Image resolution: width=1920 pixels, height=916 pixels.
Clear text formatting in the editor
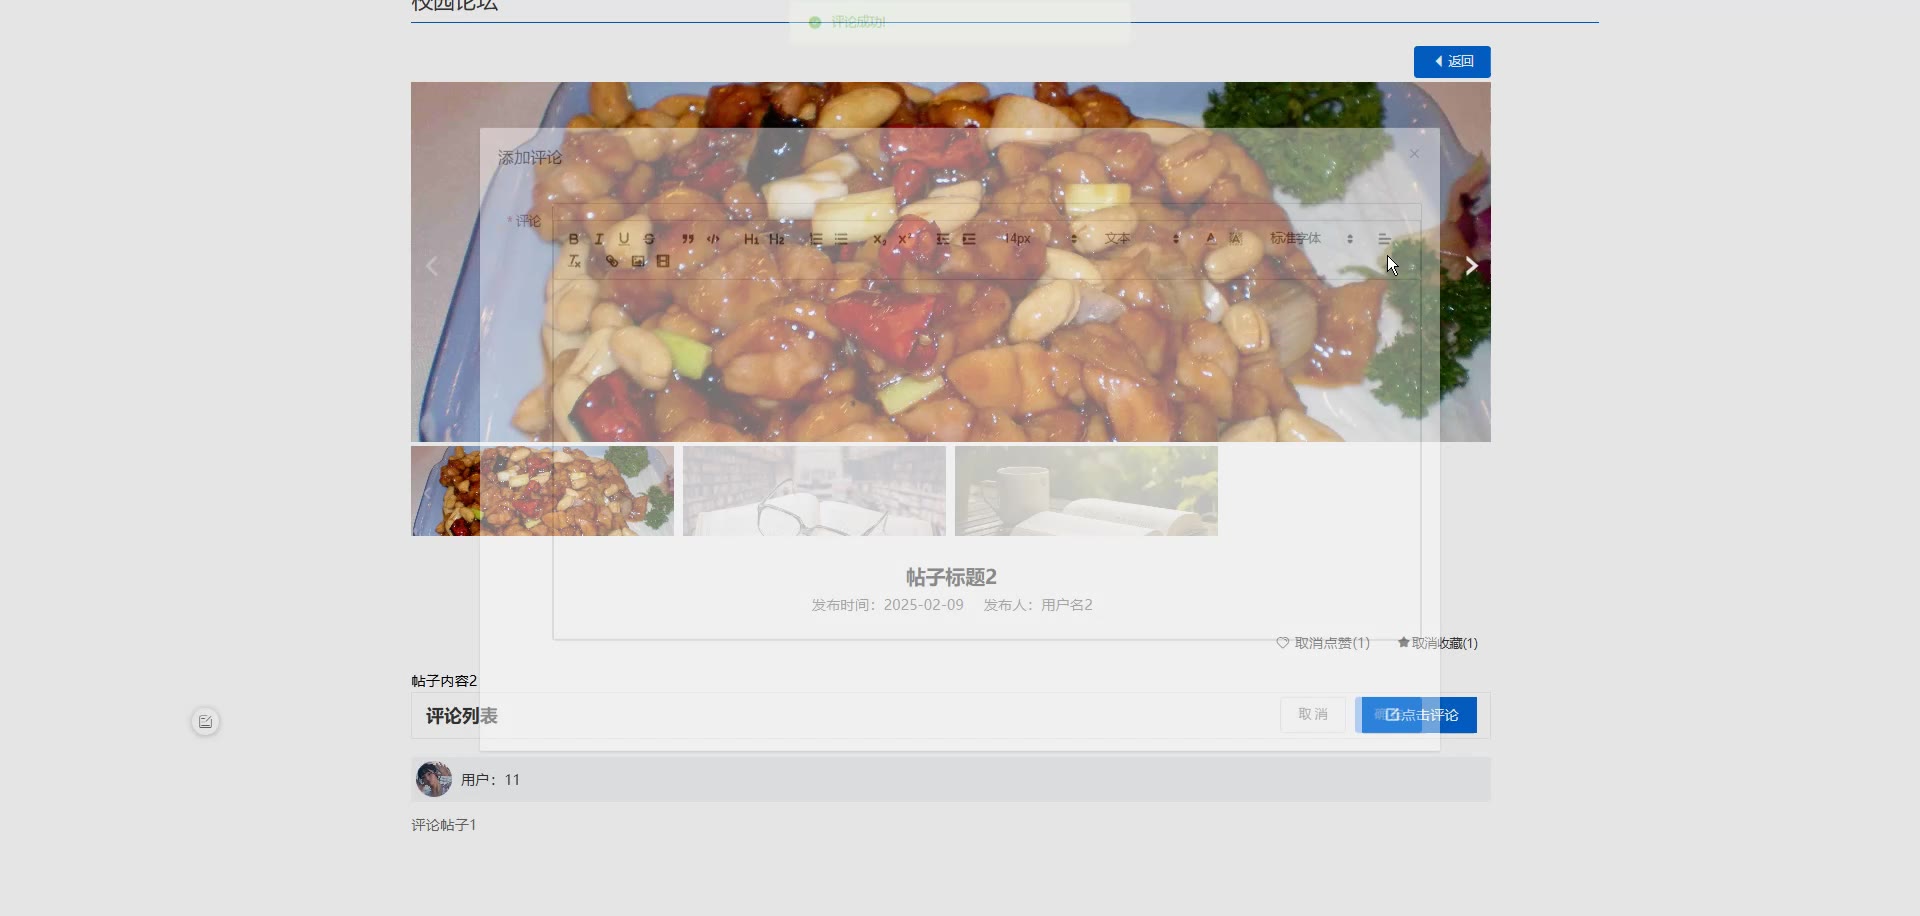(x=574, y=261)
